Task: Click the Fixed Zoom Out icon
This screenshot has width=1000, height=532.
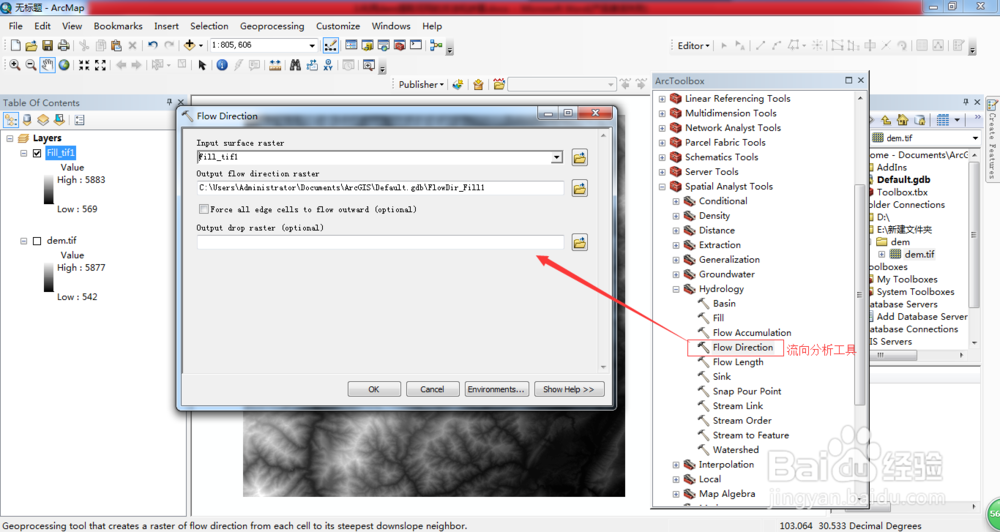Action: pyautogui.click(x=100, y=65)
